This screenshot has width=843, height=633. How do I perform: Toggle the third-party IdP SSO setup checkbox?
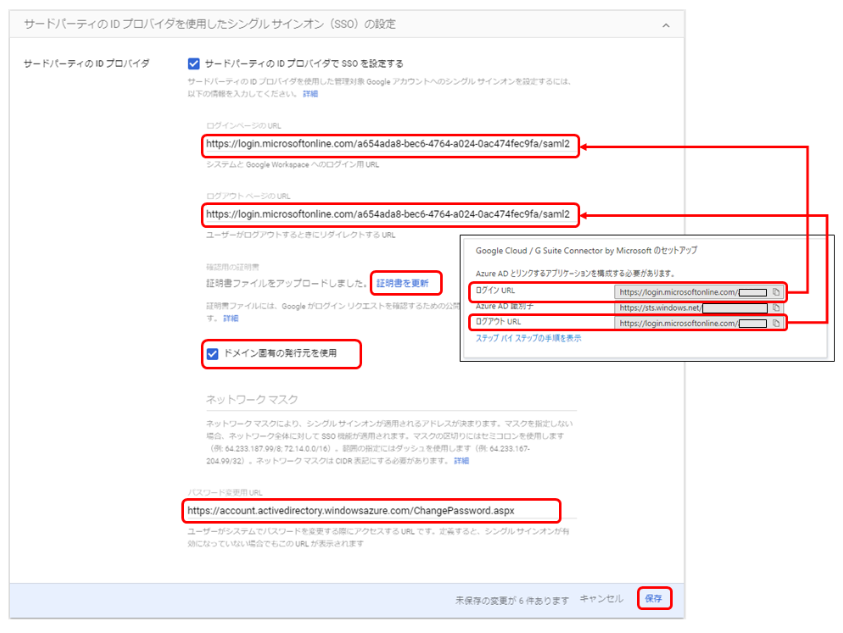pos(194,64)
